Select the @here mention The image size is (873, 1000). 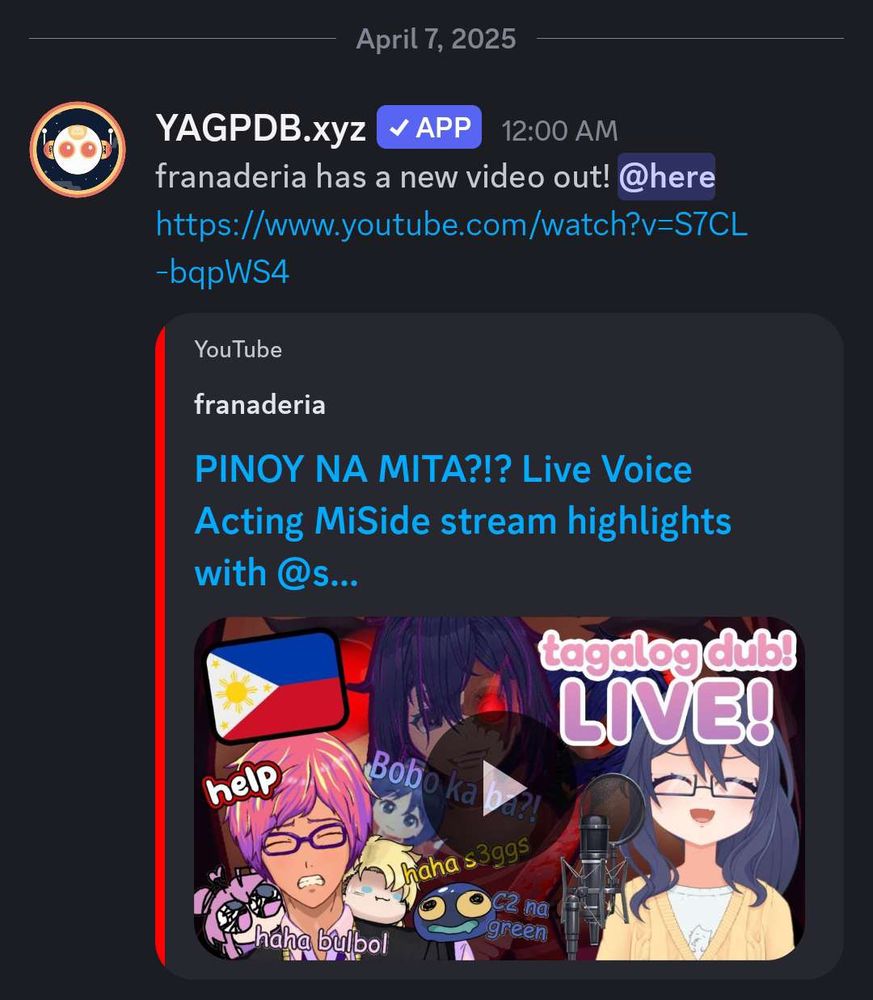point(666,177)
